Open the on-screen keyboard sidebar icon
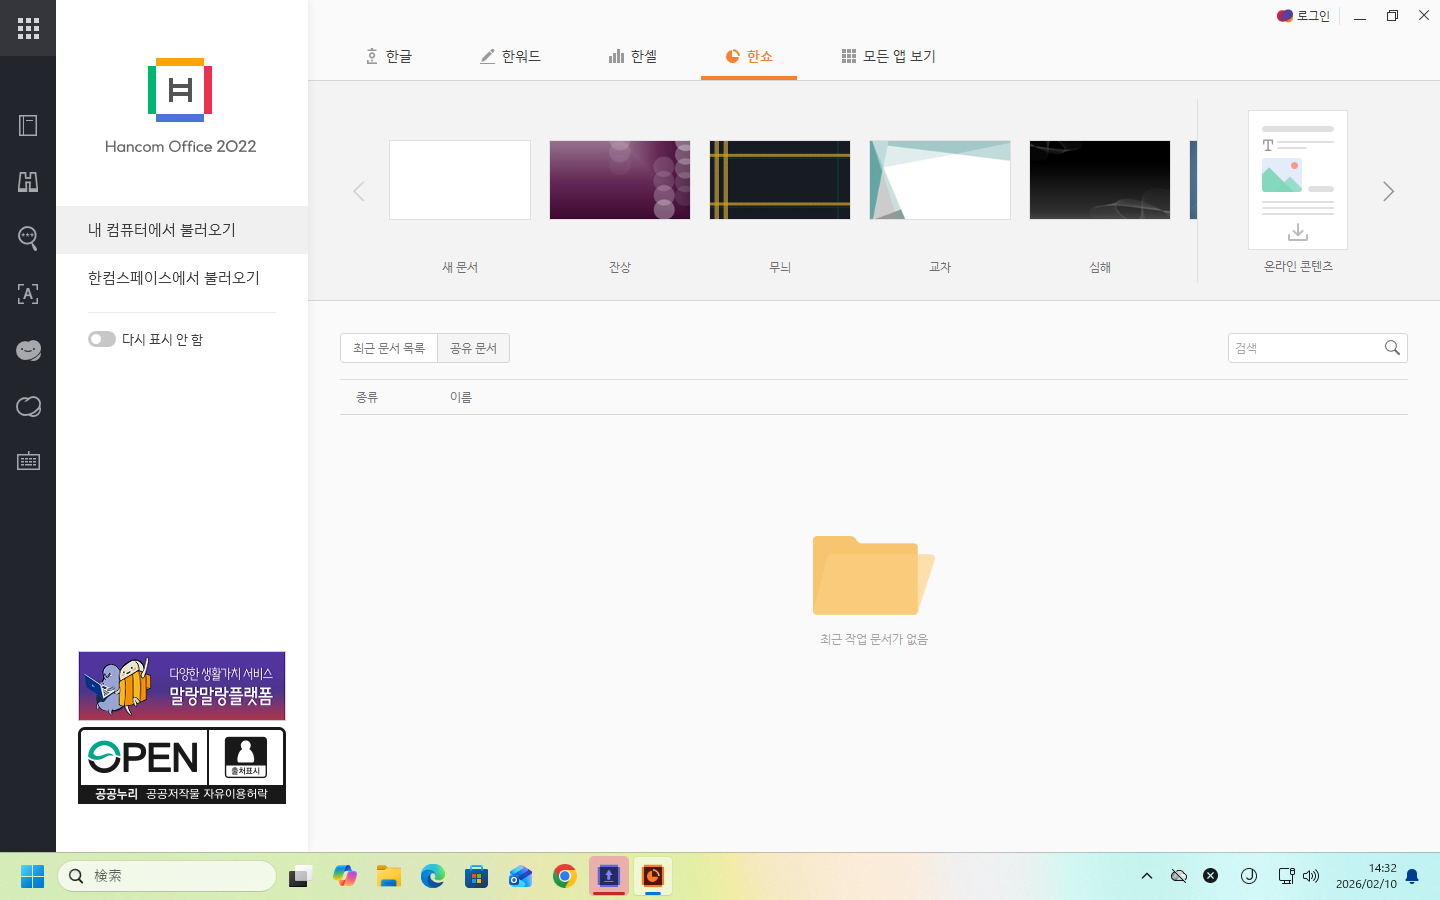The image size is (1440, 900). click(x=28, y=461)
